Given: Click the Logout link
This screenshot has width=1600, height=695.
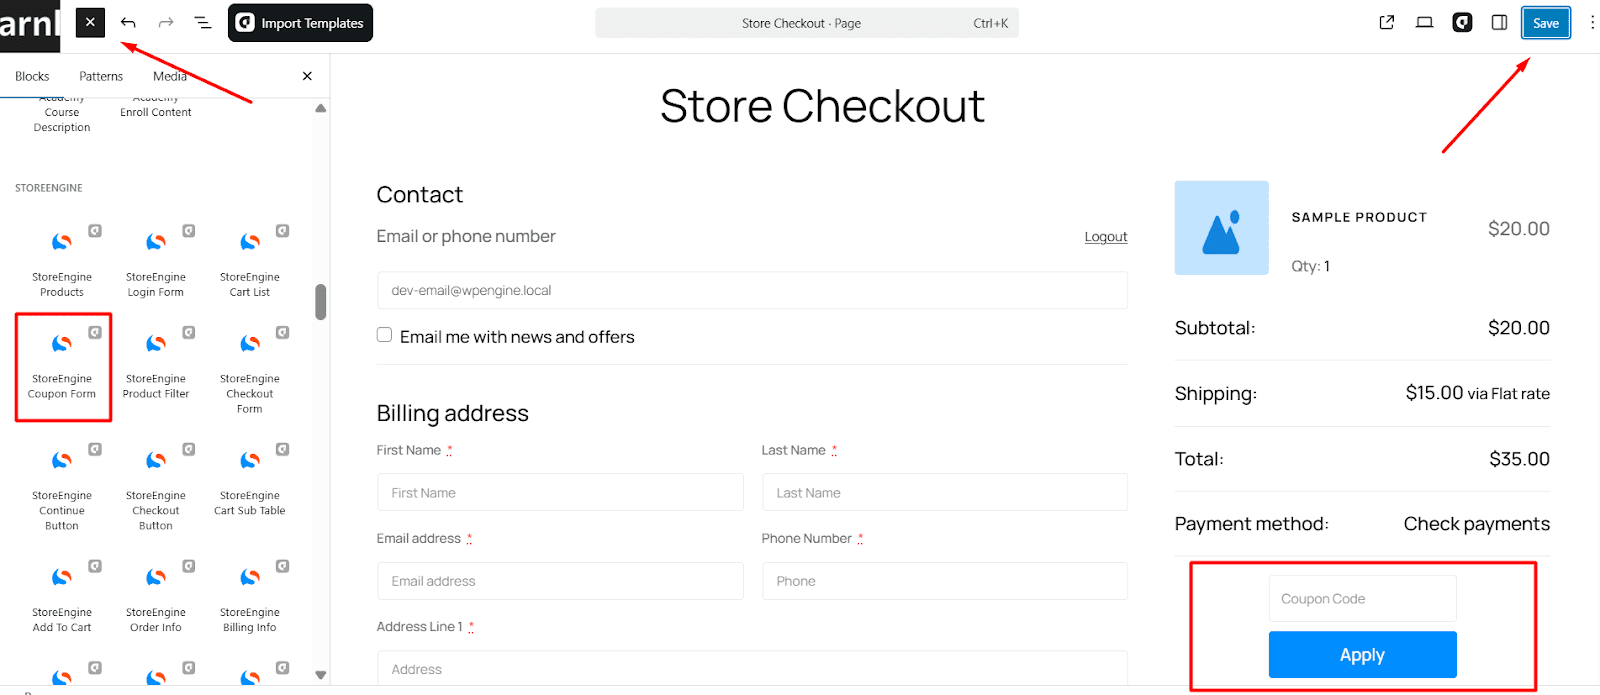Looking at the screenshot, I should click(1105, 236).
